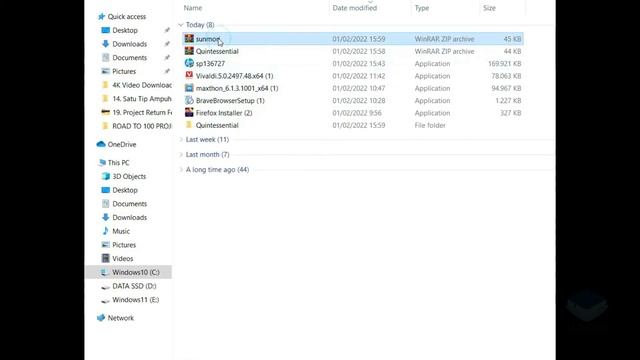Click Documents icon under Quick access
The height and width of the screenshot is (360, 640).
point(105,58)
